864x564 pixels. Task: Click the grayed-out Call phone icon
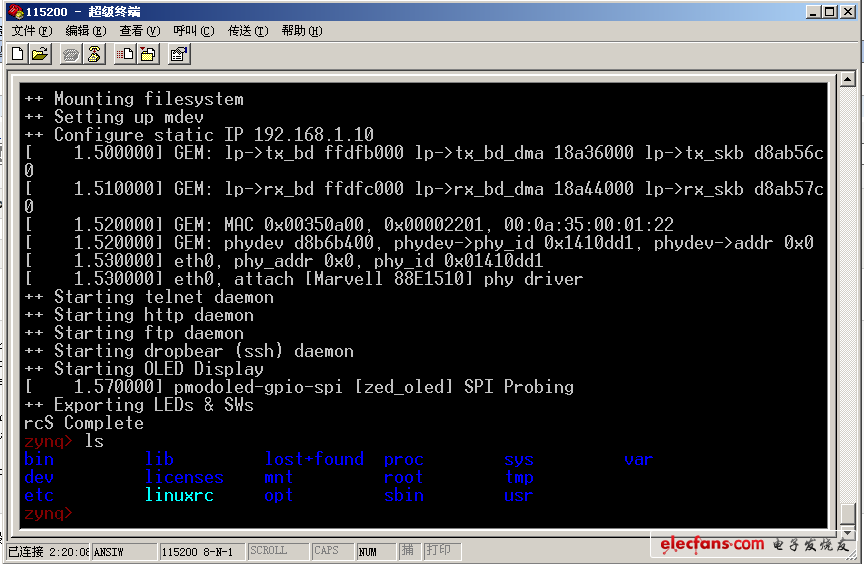point(71,54)
